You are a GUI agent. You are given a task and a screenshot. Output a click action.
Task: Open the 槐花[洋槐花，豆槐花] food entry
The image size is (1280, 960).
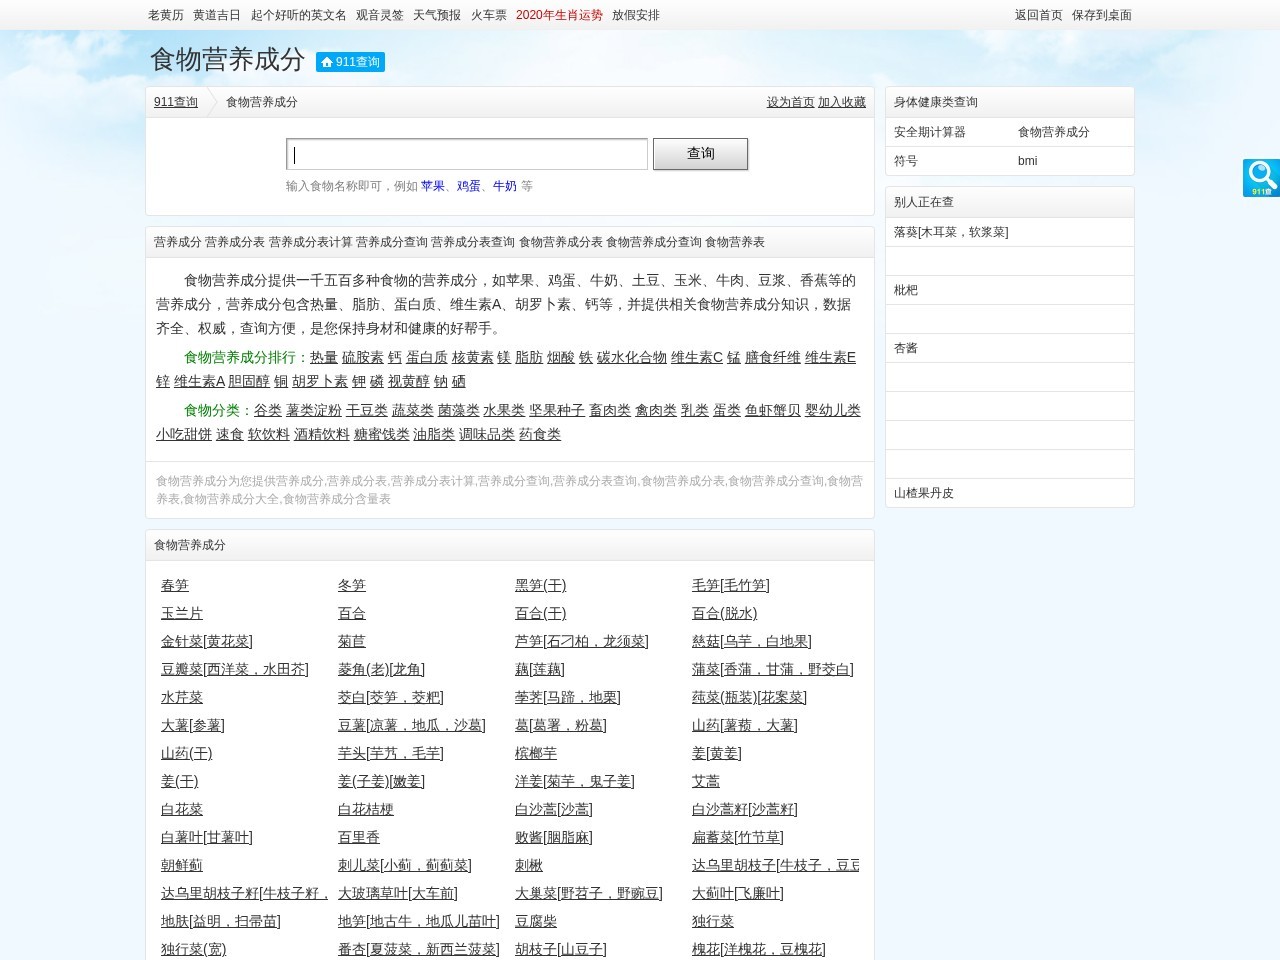click(759, 949)
